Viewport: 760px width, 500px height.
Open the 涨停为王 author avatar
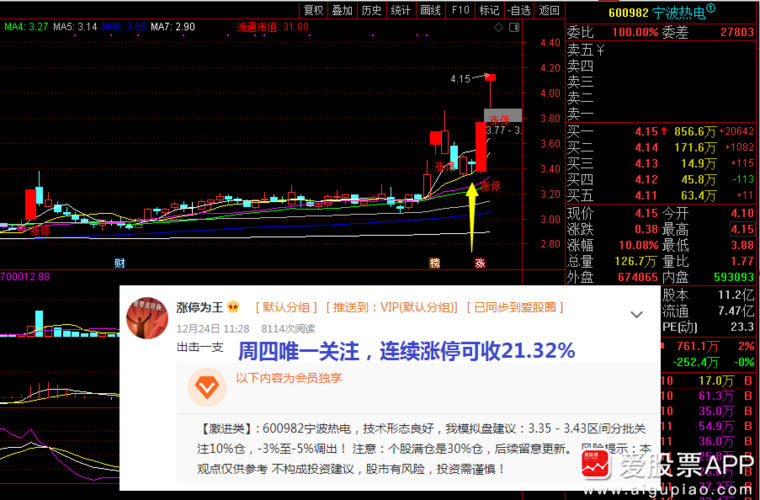[147, 318]
